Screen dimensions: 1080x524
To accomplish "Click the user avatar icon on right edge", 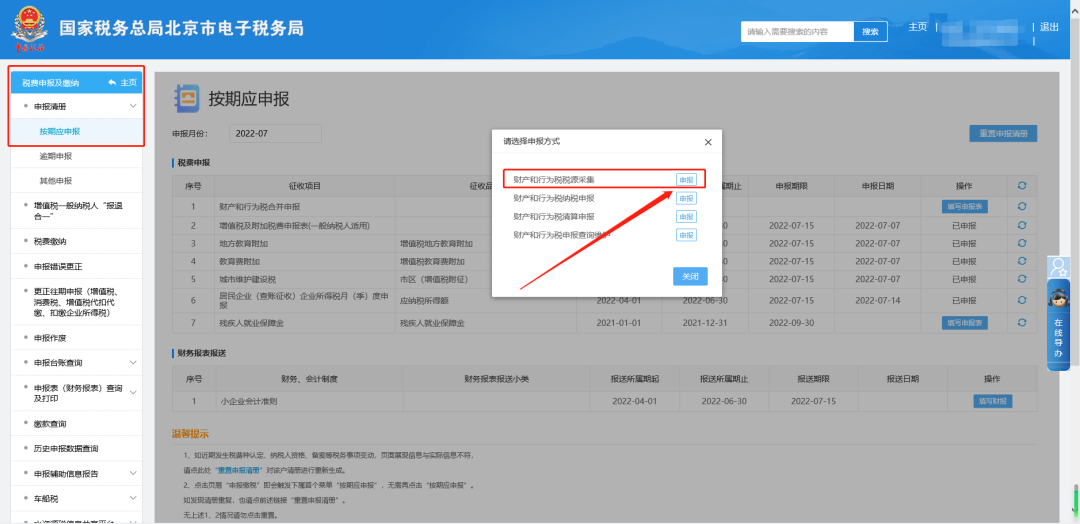I will 1058,266.
